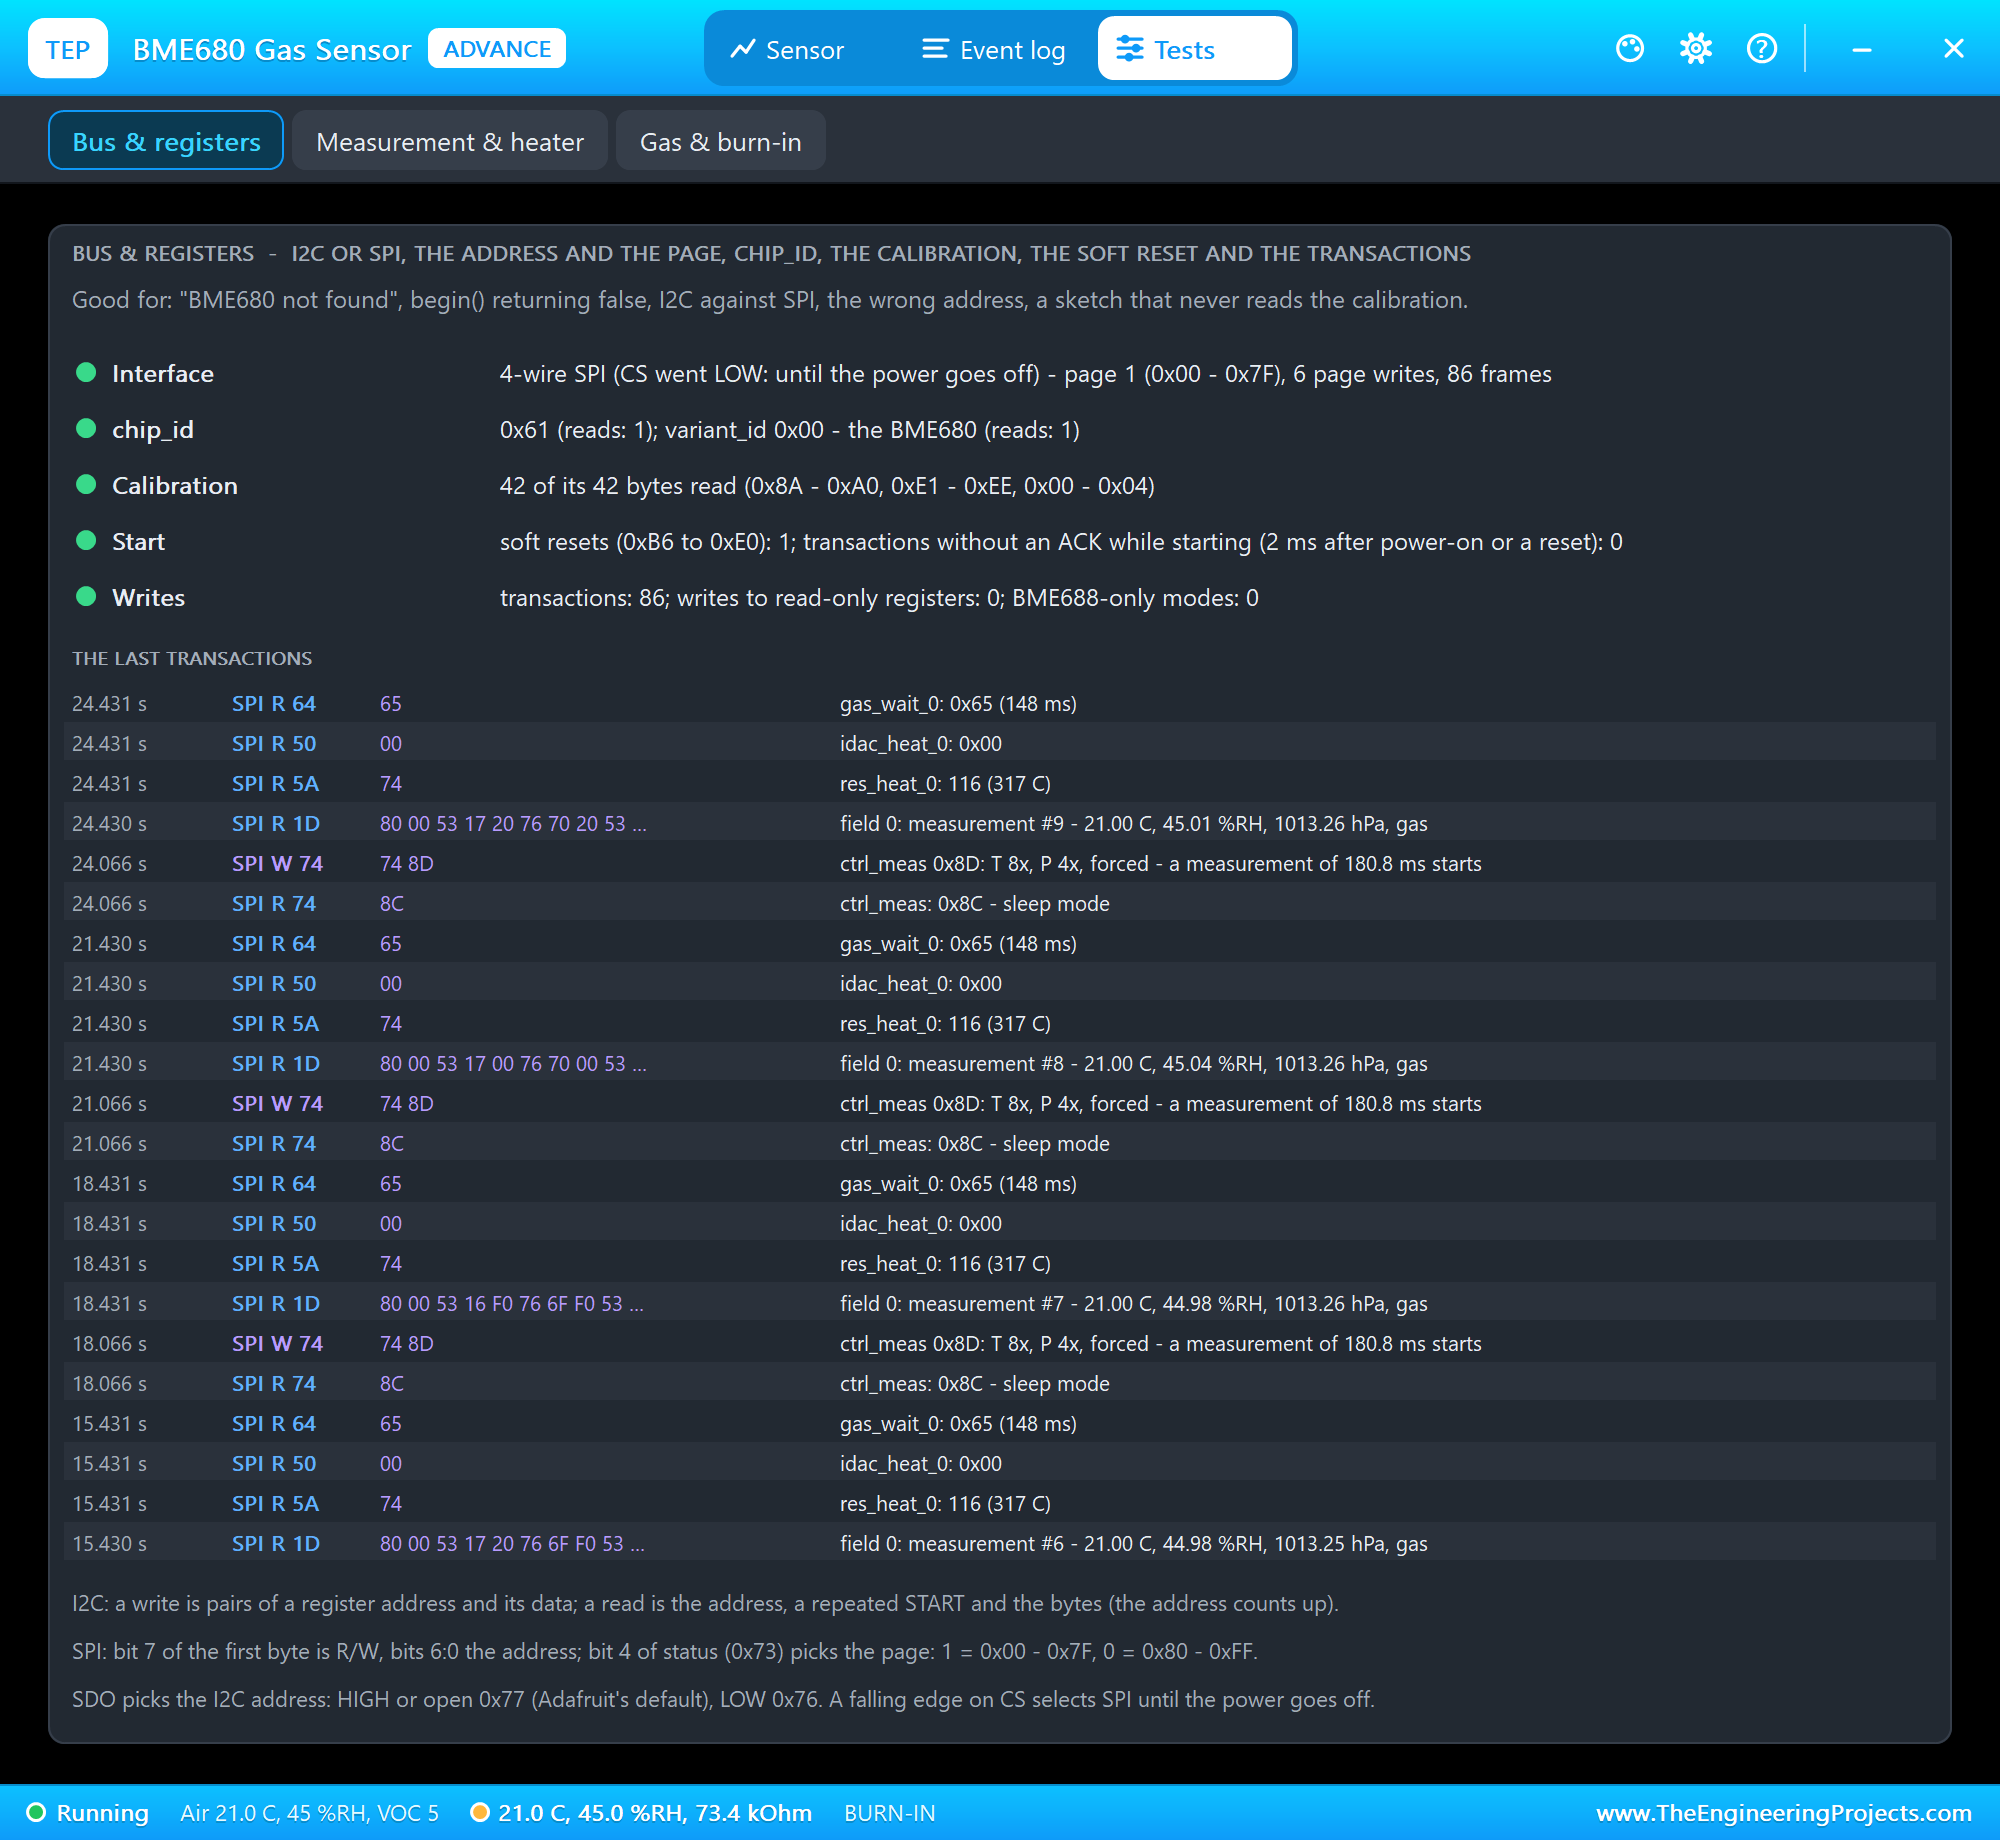The image size is (2000, 1840).
Task: Open www.TheEngineeringProjects.com link
Action: click(1784, 1812)
